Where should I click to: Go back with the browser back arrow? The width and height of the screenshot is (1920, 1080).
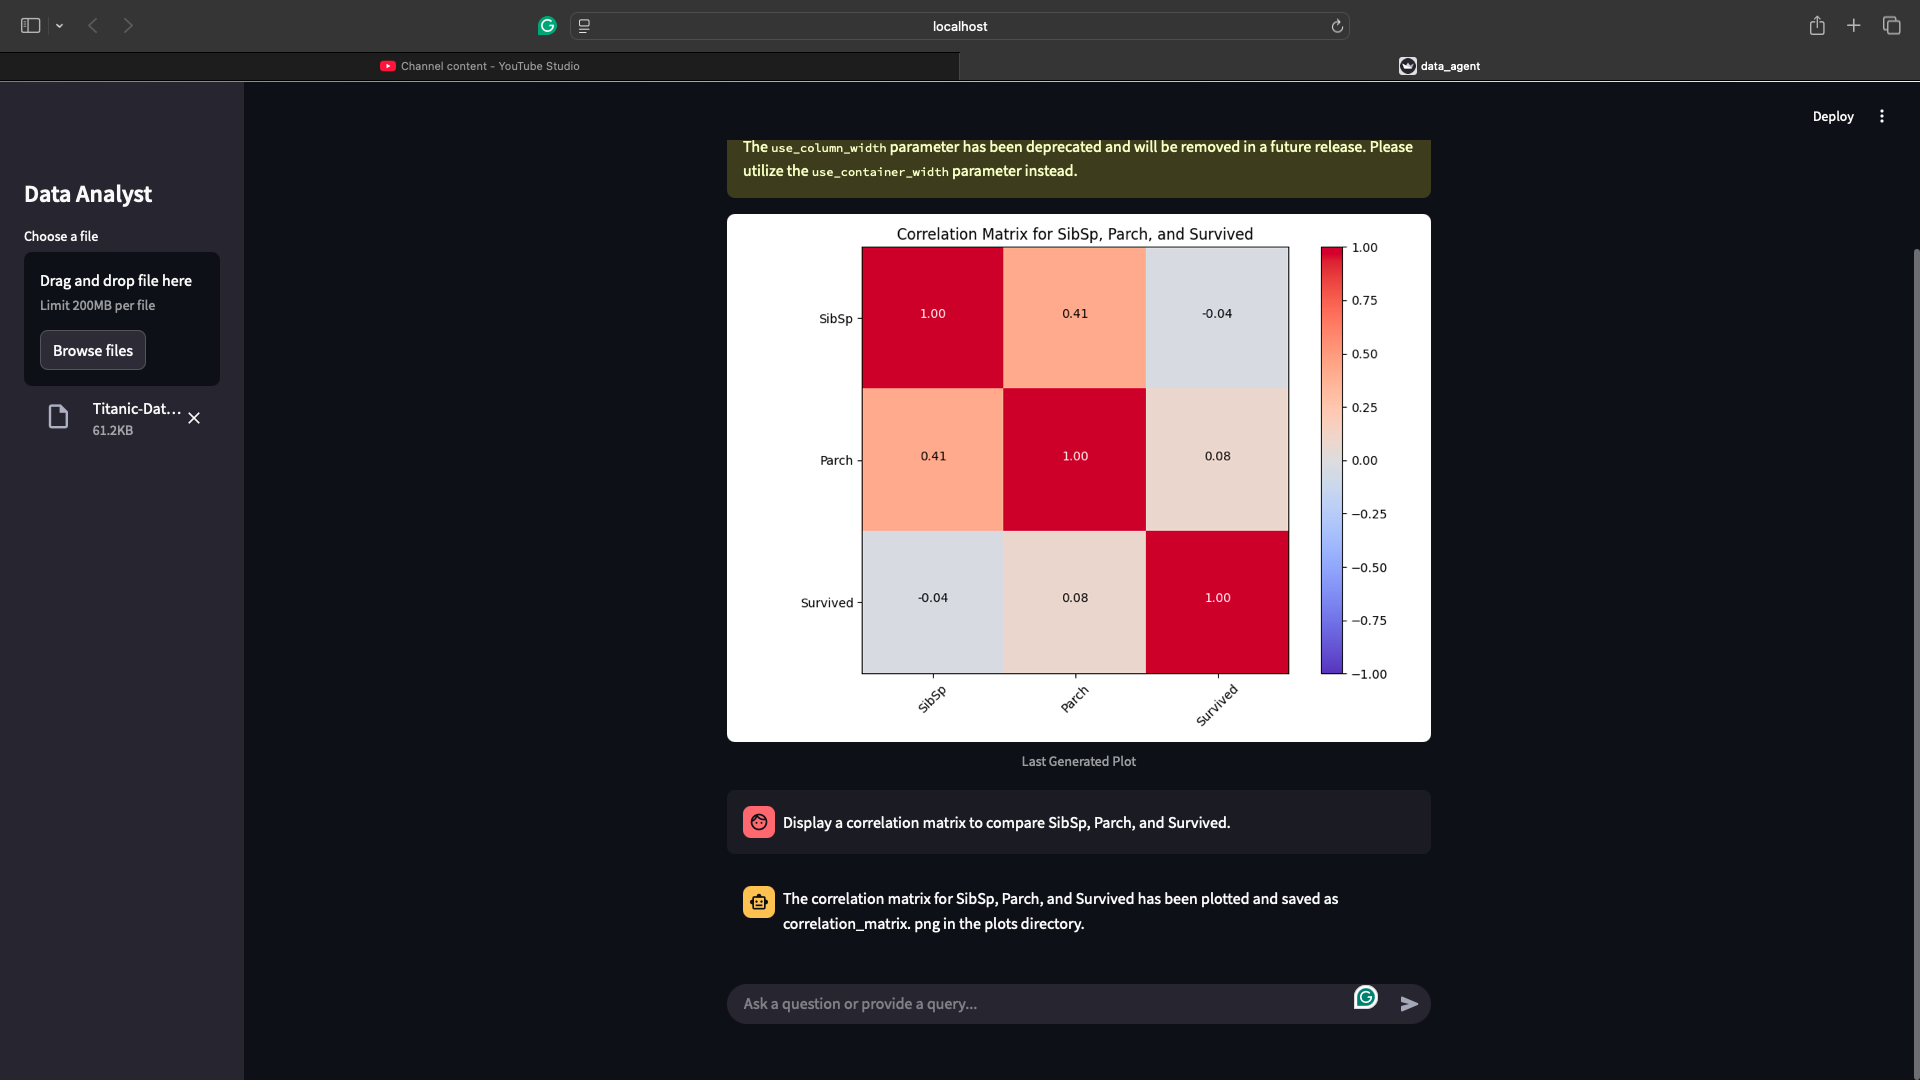coord(93,26)
